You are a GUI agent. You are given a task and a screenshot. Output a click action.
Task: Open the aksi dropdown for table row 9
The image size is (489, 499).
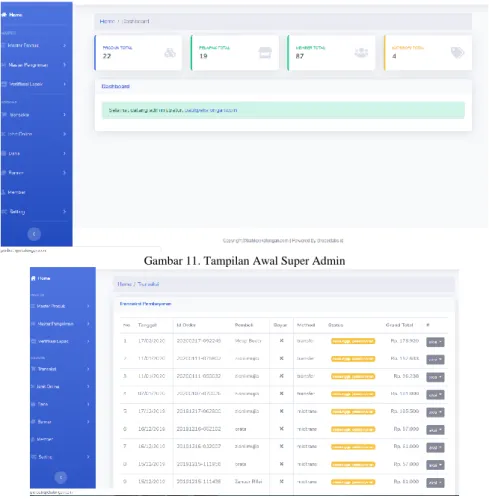pyautogui.click(x=435, y=483)
